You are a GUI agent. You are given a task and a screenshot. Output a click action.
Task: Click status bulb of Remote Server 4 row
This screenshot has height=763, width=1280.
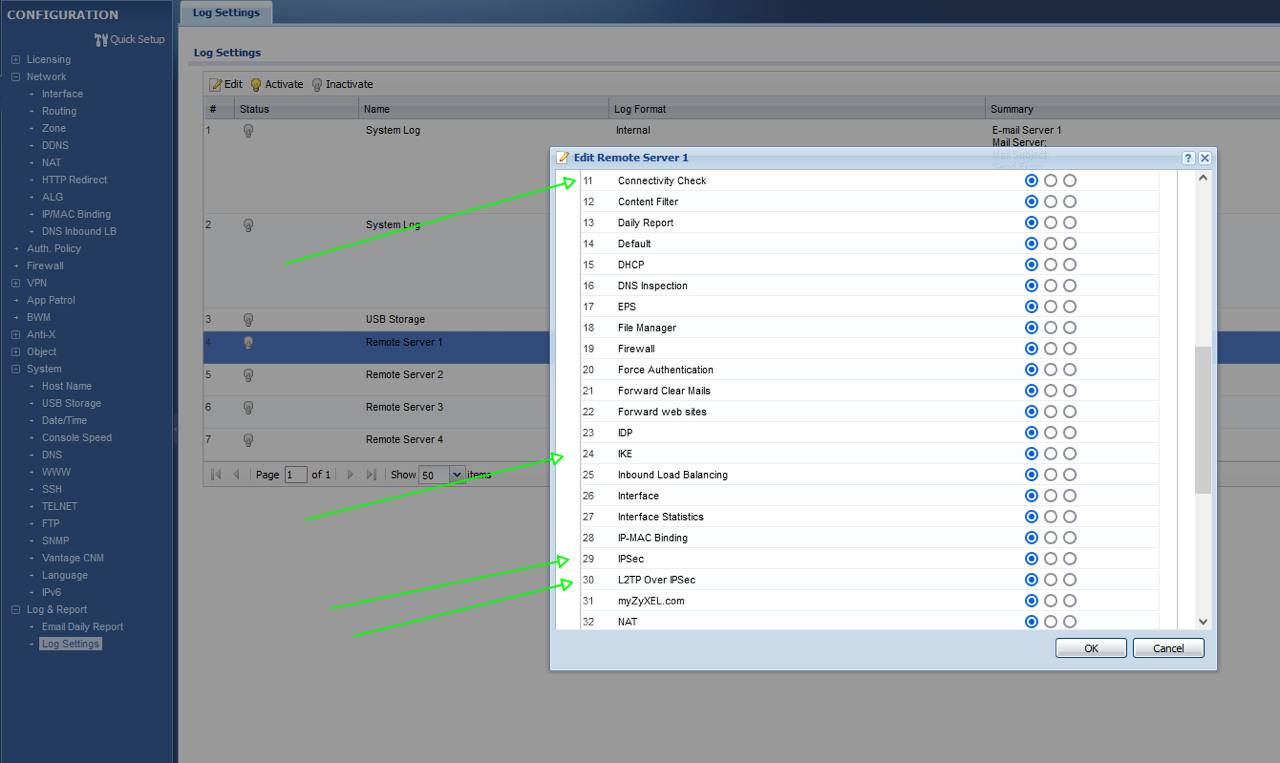[x=248, y=440]
